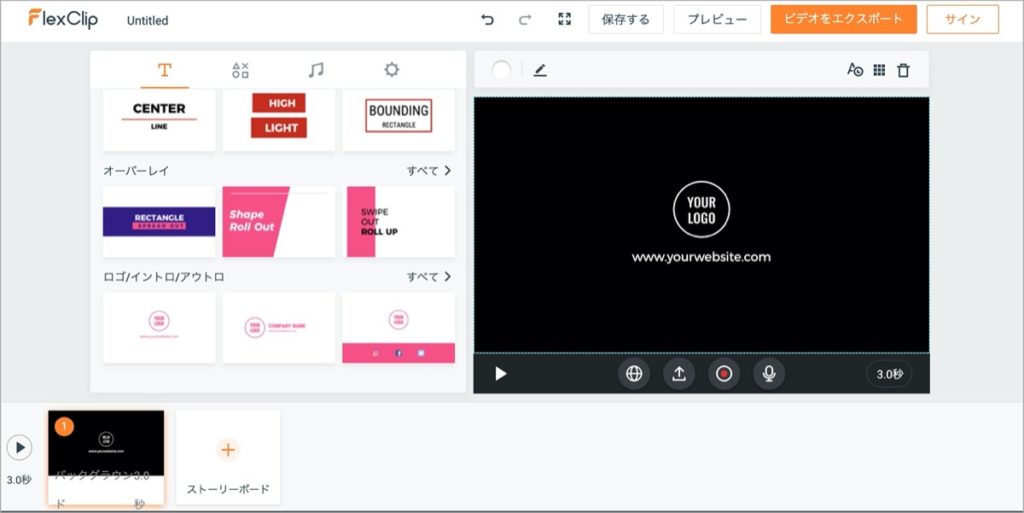
Task: Click the Untitled project name
Action: click(x=148, y=20)
